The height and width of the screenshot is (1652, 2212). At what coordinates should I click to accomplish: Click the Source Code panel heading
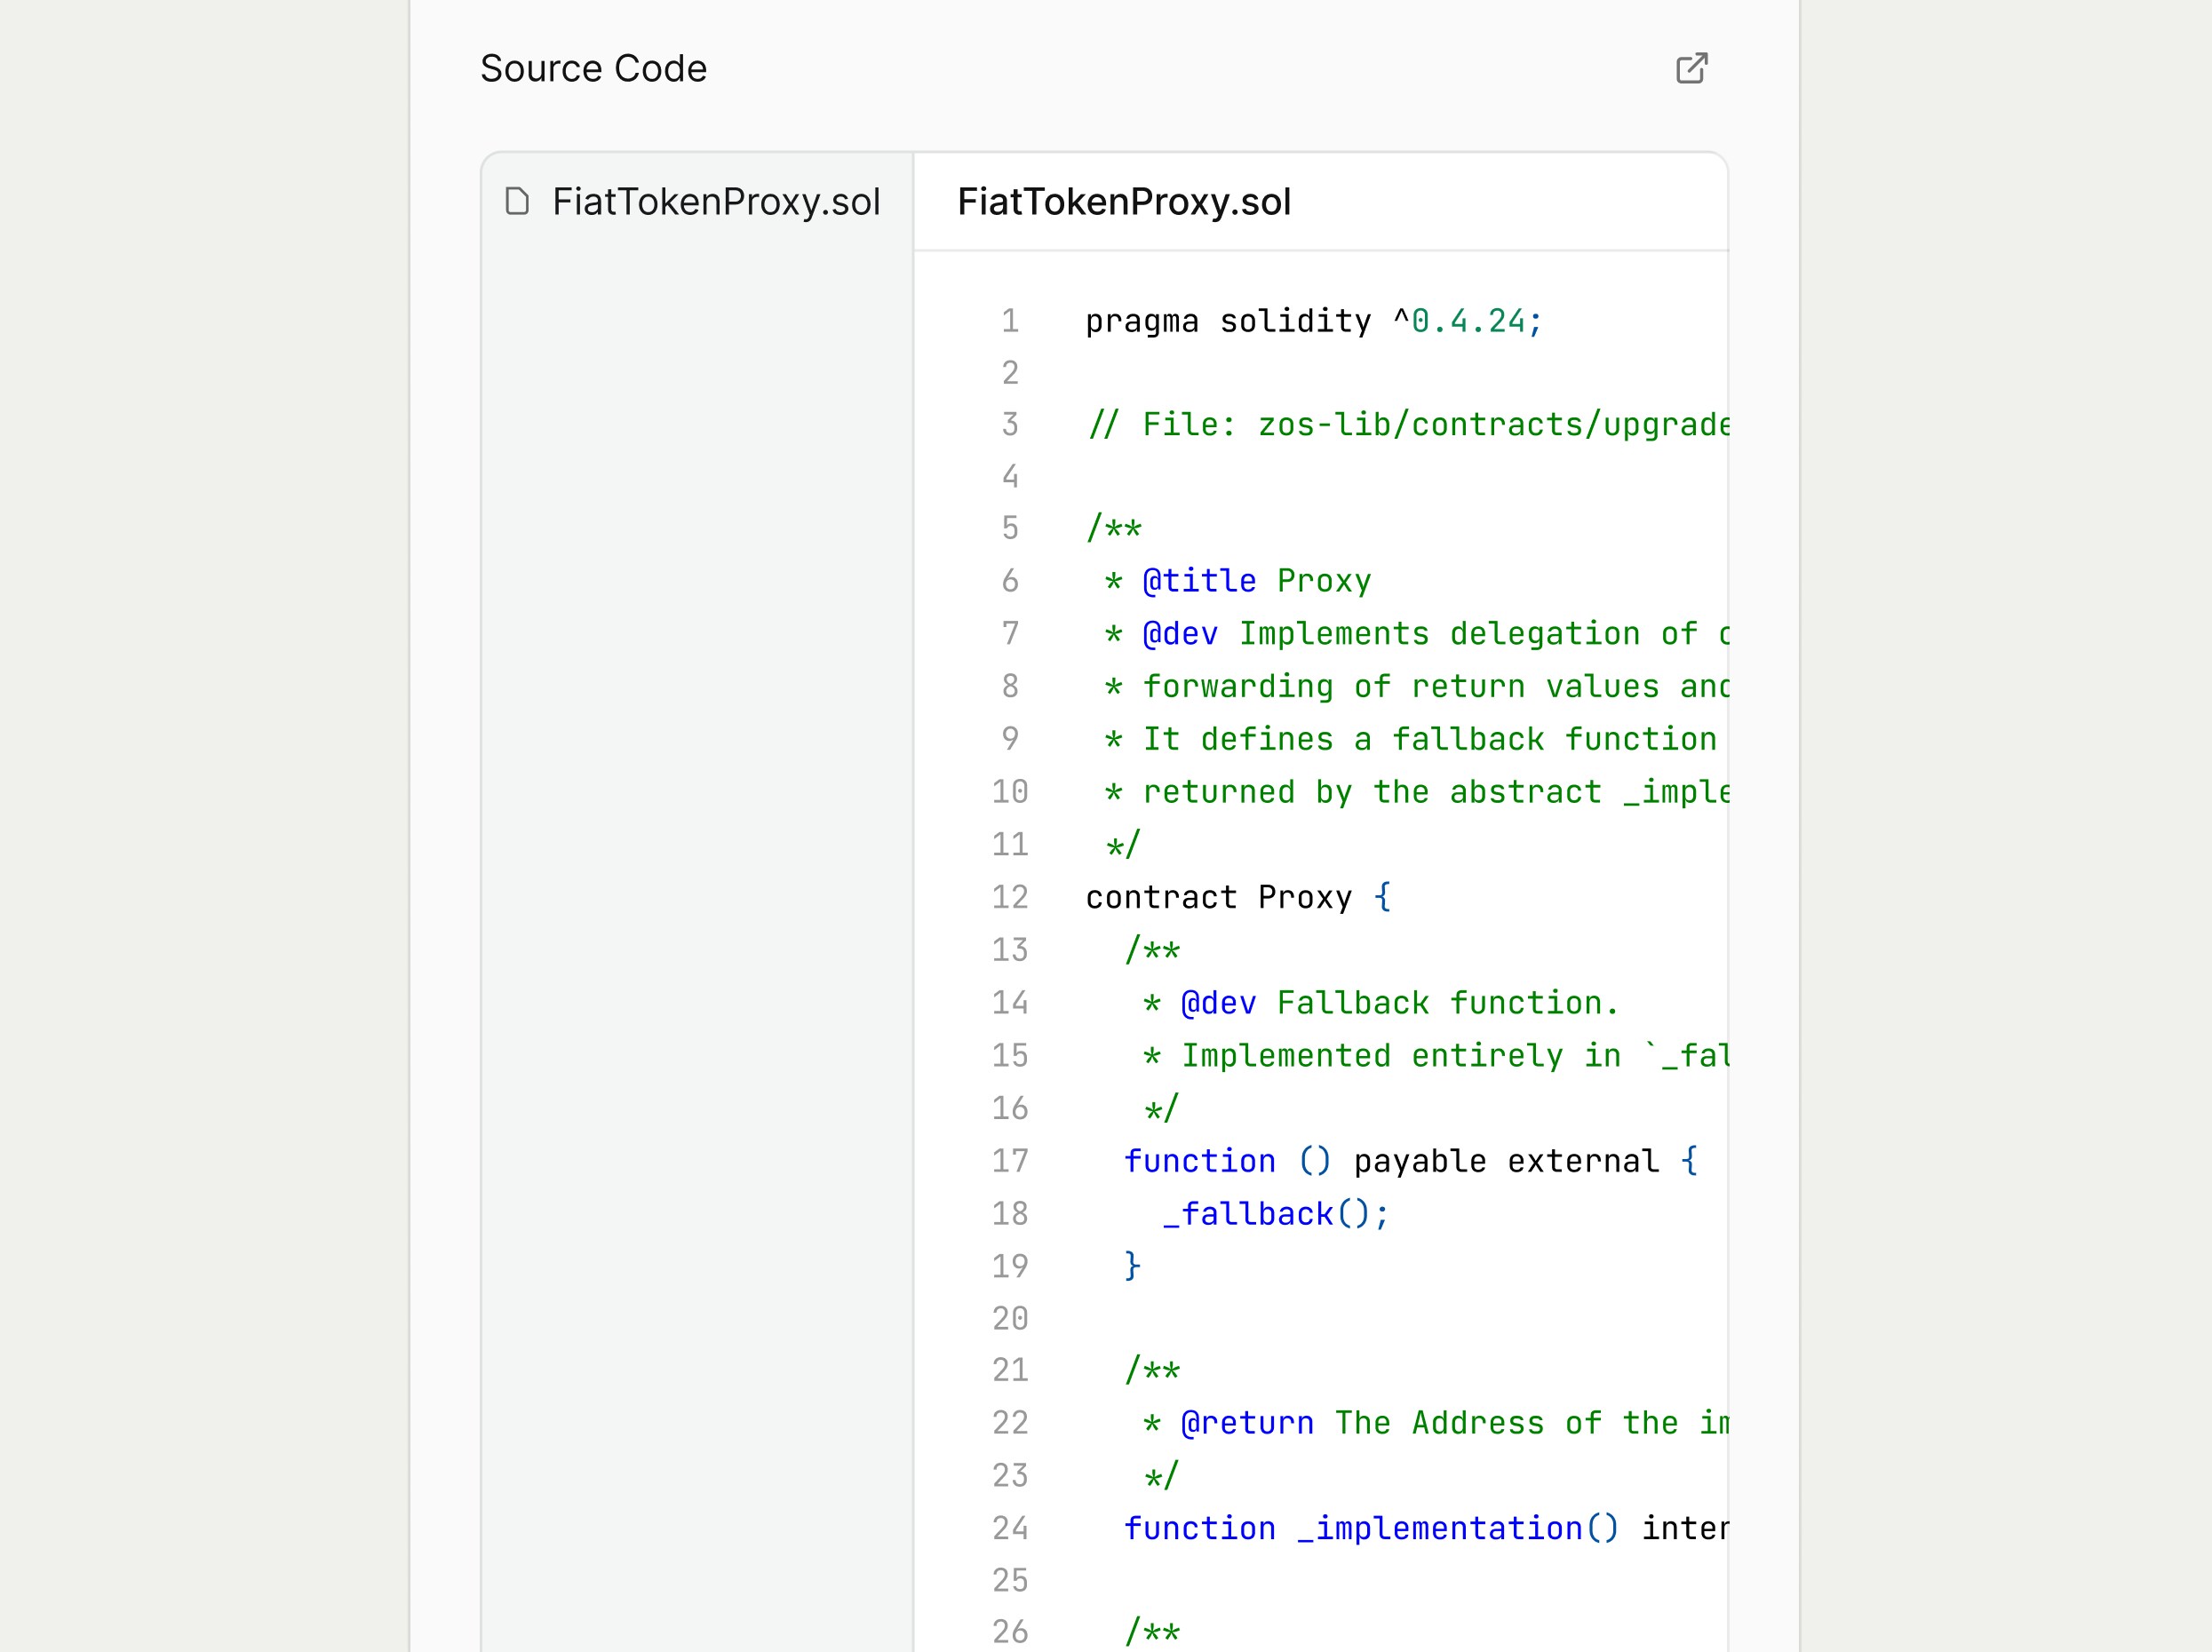[593, 68]
